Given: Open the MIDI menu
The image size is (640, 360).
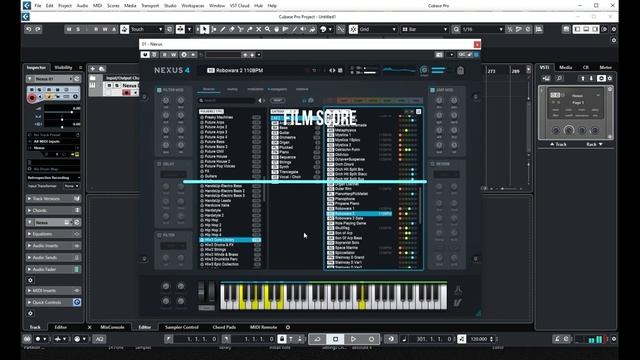Looking at the screenshot, I should [x=97, y=6].
